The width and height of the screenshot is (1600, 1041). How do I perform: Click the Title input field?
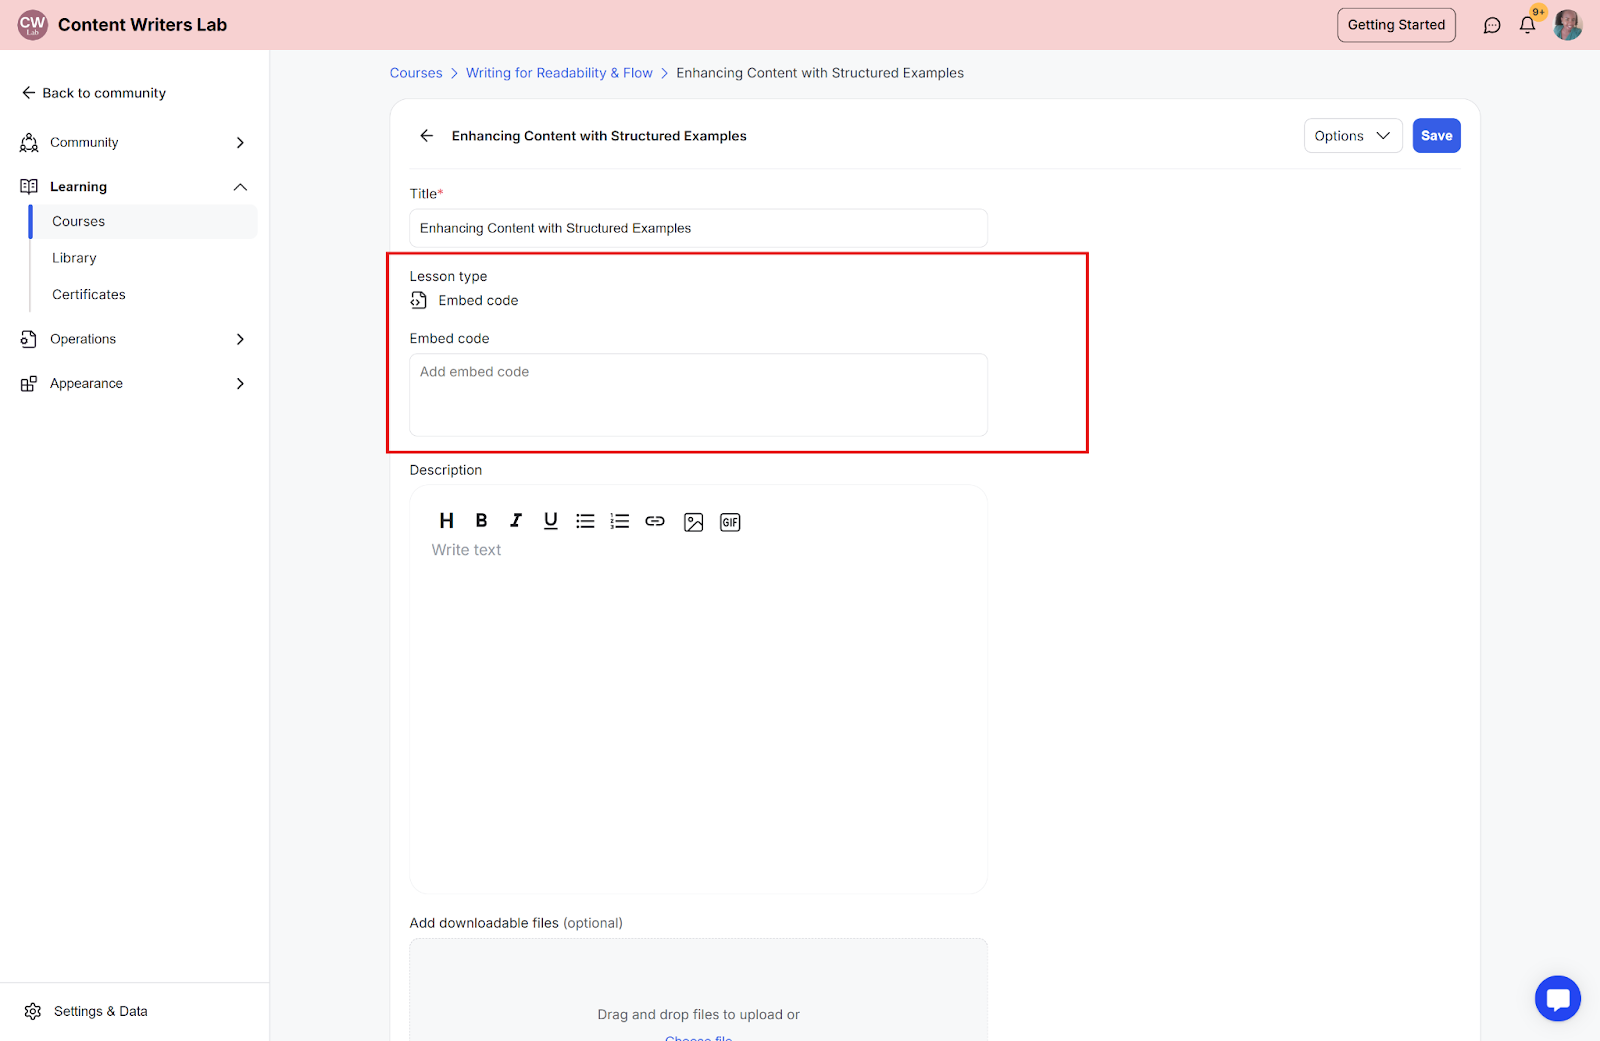(698, 228)
